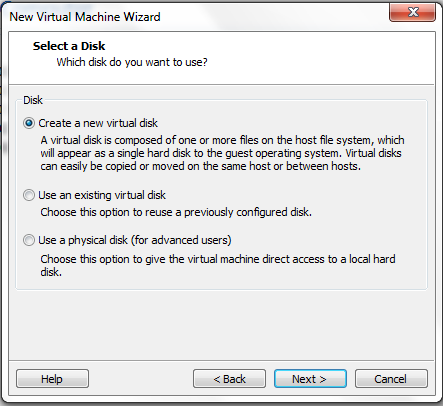Click the Next > button
This screenshot has width=443, height=406.
pos(310,379)
